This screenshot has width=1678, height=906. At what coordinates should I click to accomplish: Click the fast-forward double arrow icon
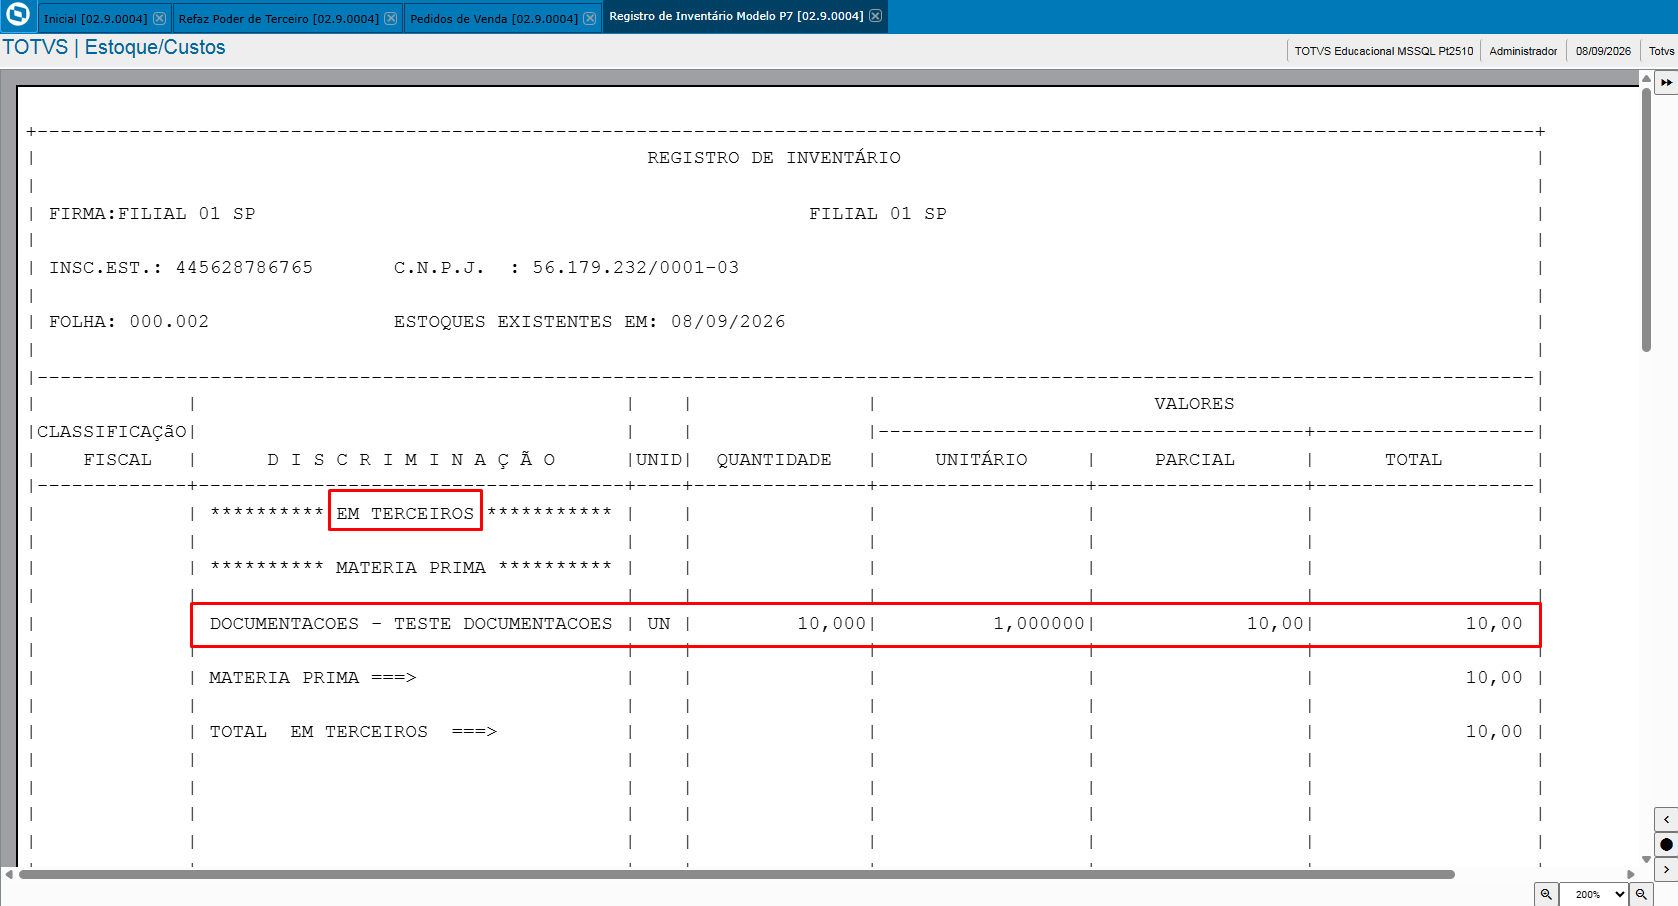pos(1666,83)
